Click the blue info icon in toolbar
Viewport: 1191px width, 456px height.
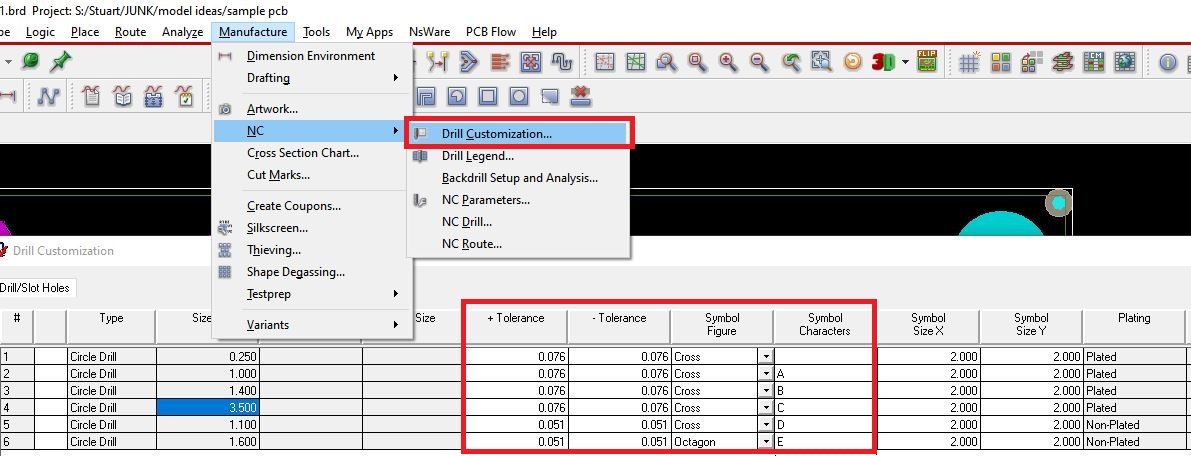(x=1167, y=62)
